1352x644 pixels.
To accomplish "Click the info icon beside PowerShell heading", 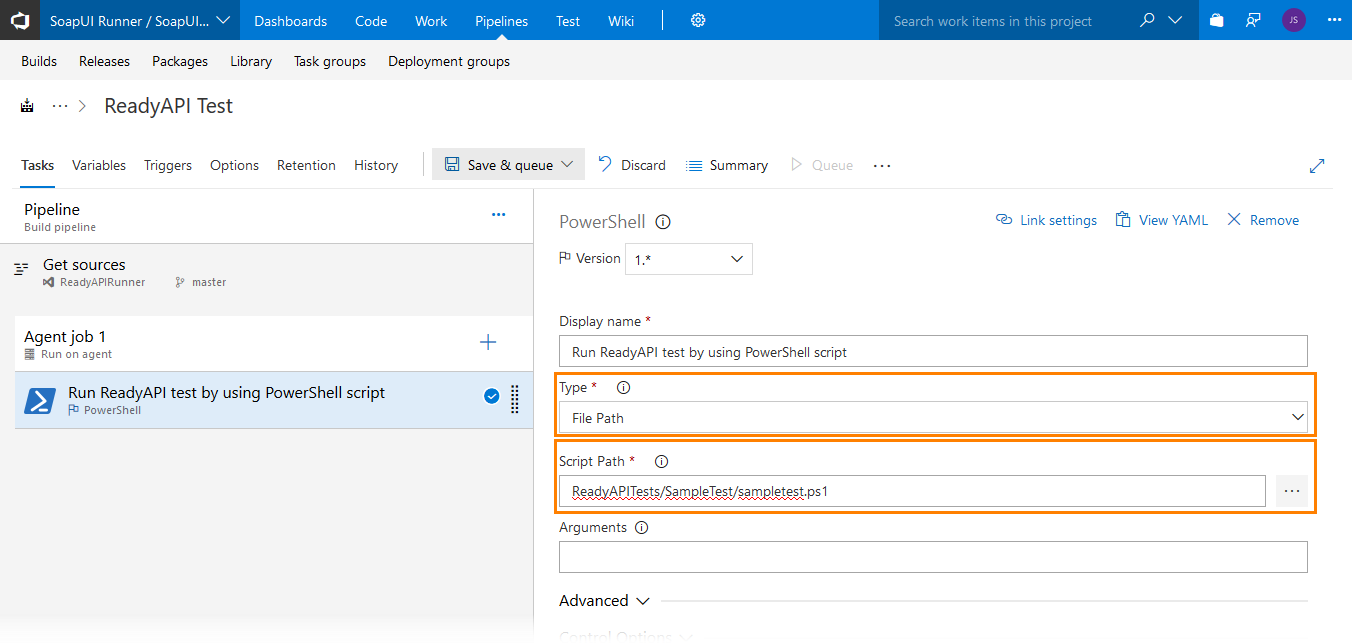I will pos(663,222).
